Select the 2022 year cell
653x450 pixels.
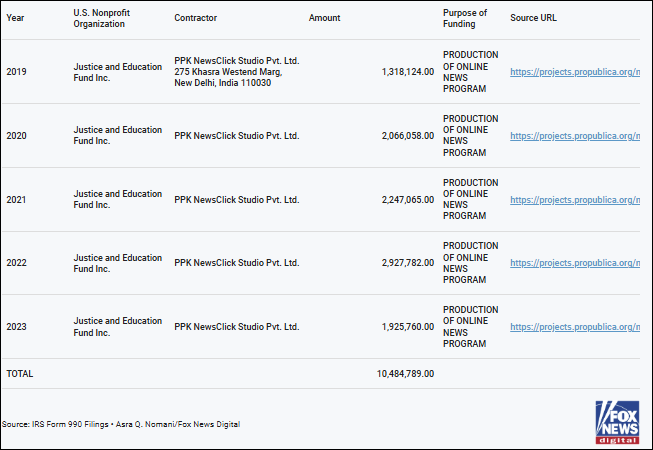coord(17,263)
